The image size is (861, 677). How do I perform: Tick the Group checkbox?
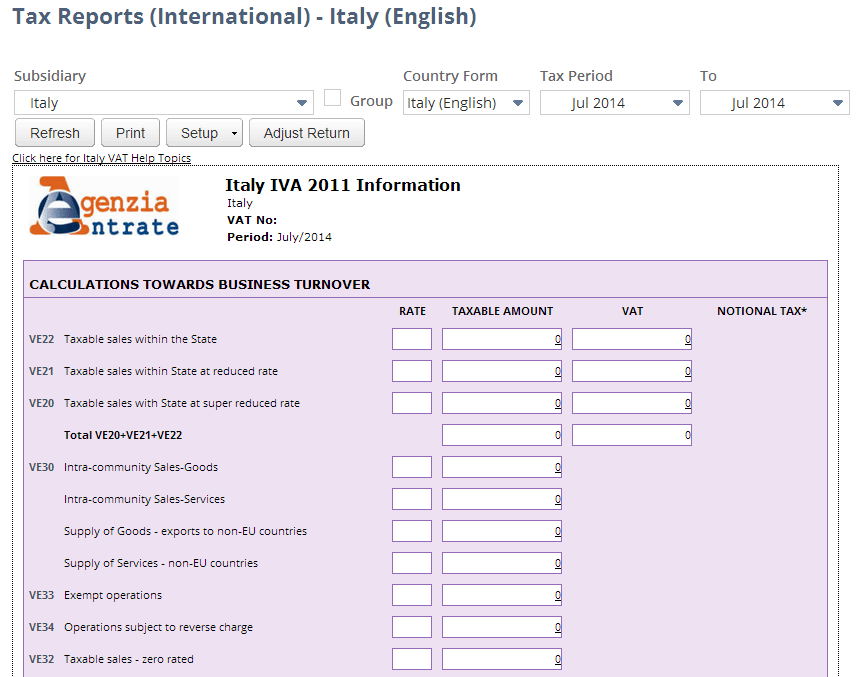332,98
